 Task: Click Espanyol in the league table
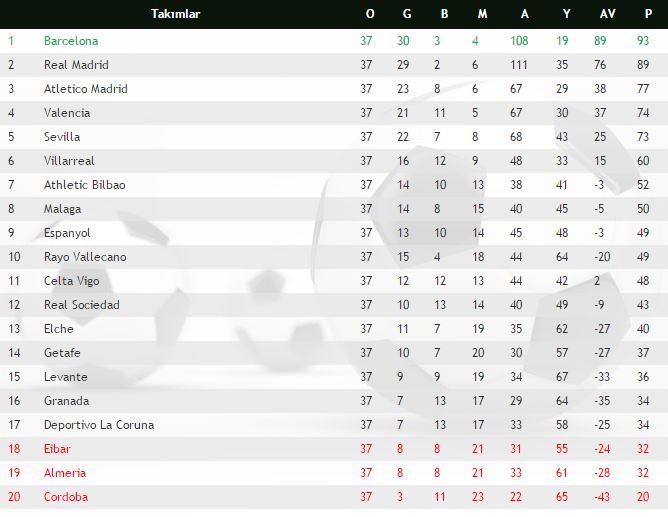pos(67,233)
